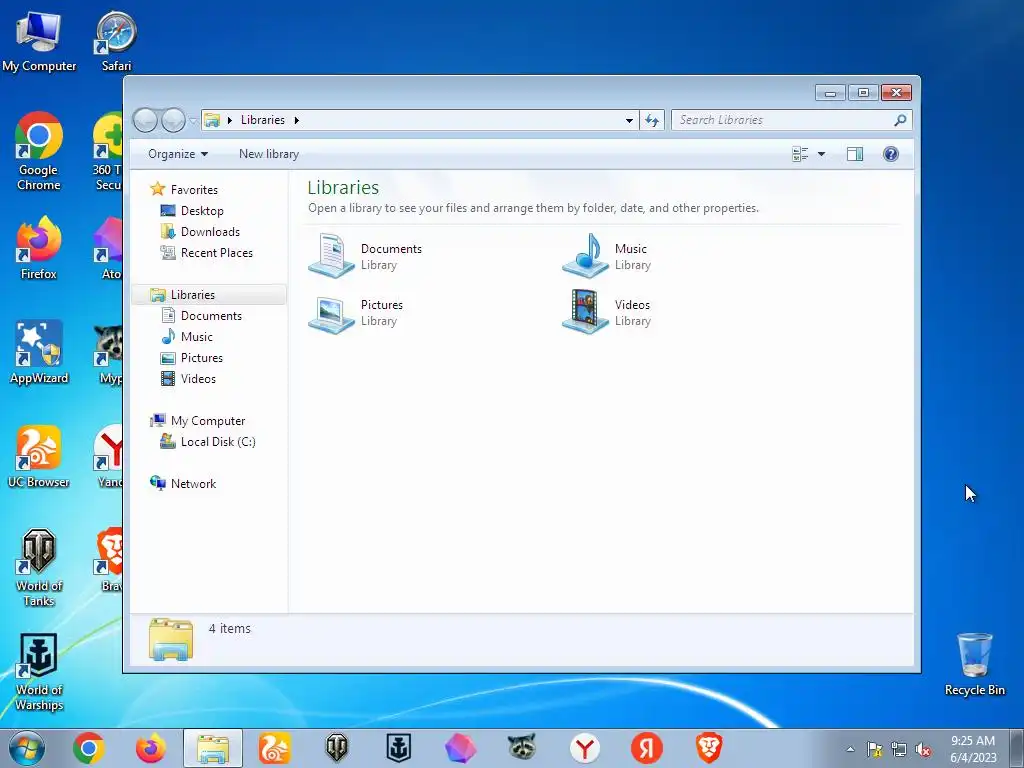
Task: Select the UC Browser desktop shortcut
Action: click(x=39, y=456)
